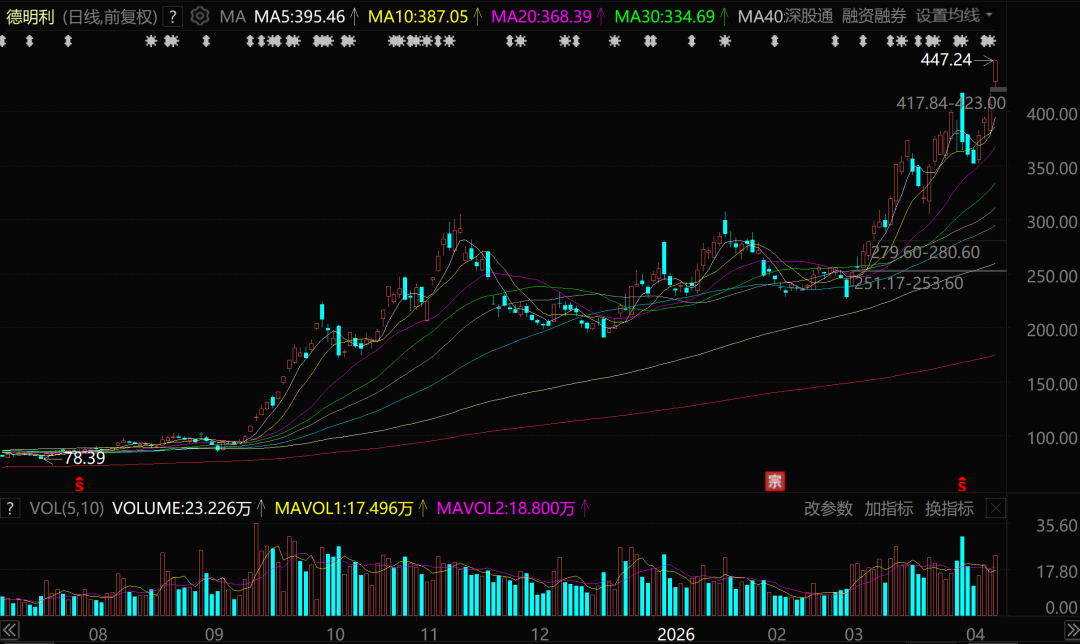Select the MA5:395.46 value
This screenshot has height=644, width=1080.
tap(300, 17)
